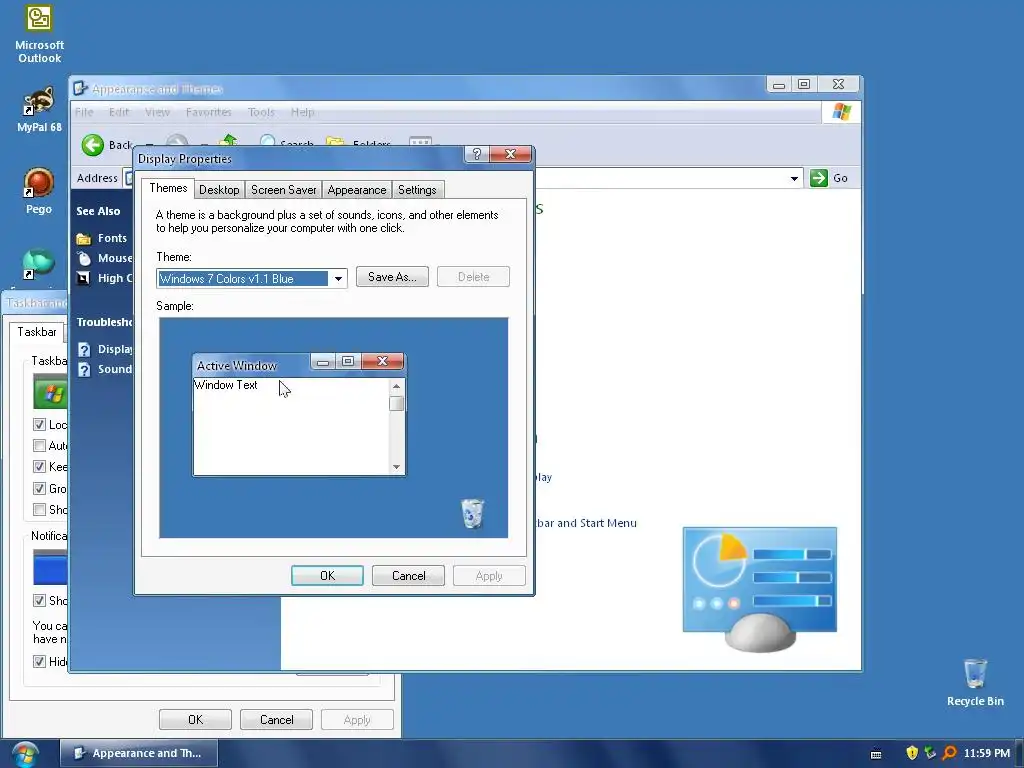
Task: Click the Appearance and Themes taskbar button
Action: 139,753
